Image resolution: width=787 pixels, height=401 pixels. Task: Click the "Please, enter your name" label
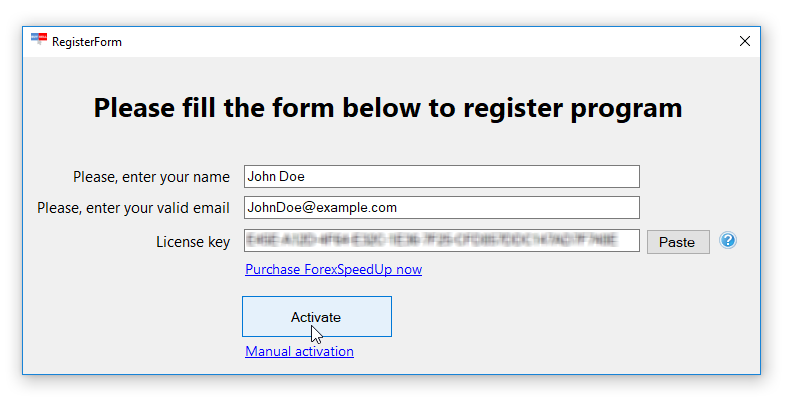(151, 177)
